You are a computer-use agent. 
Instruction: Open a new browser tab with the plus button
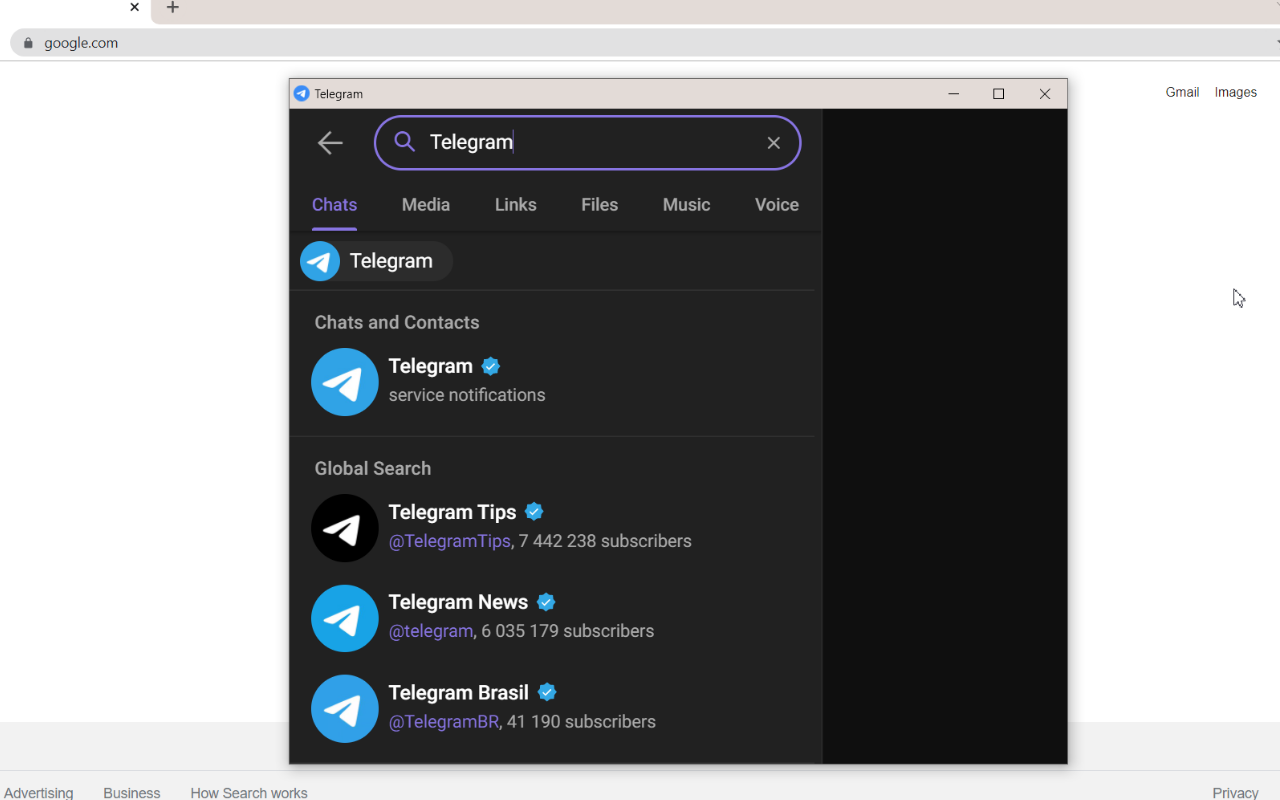click(172, 8)
